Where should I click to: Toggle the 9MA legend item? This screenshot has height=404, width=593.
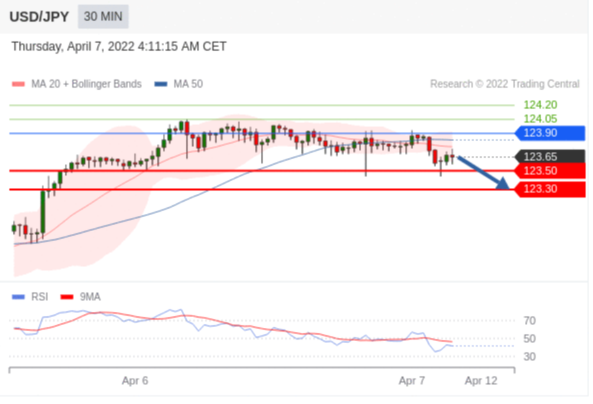pyautogui.click(x=81, y=297)
